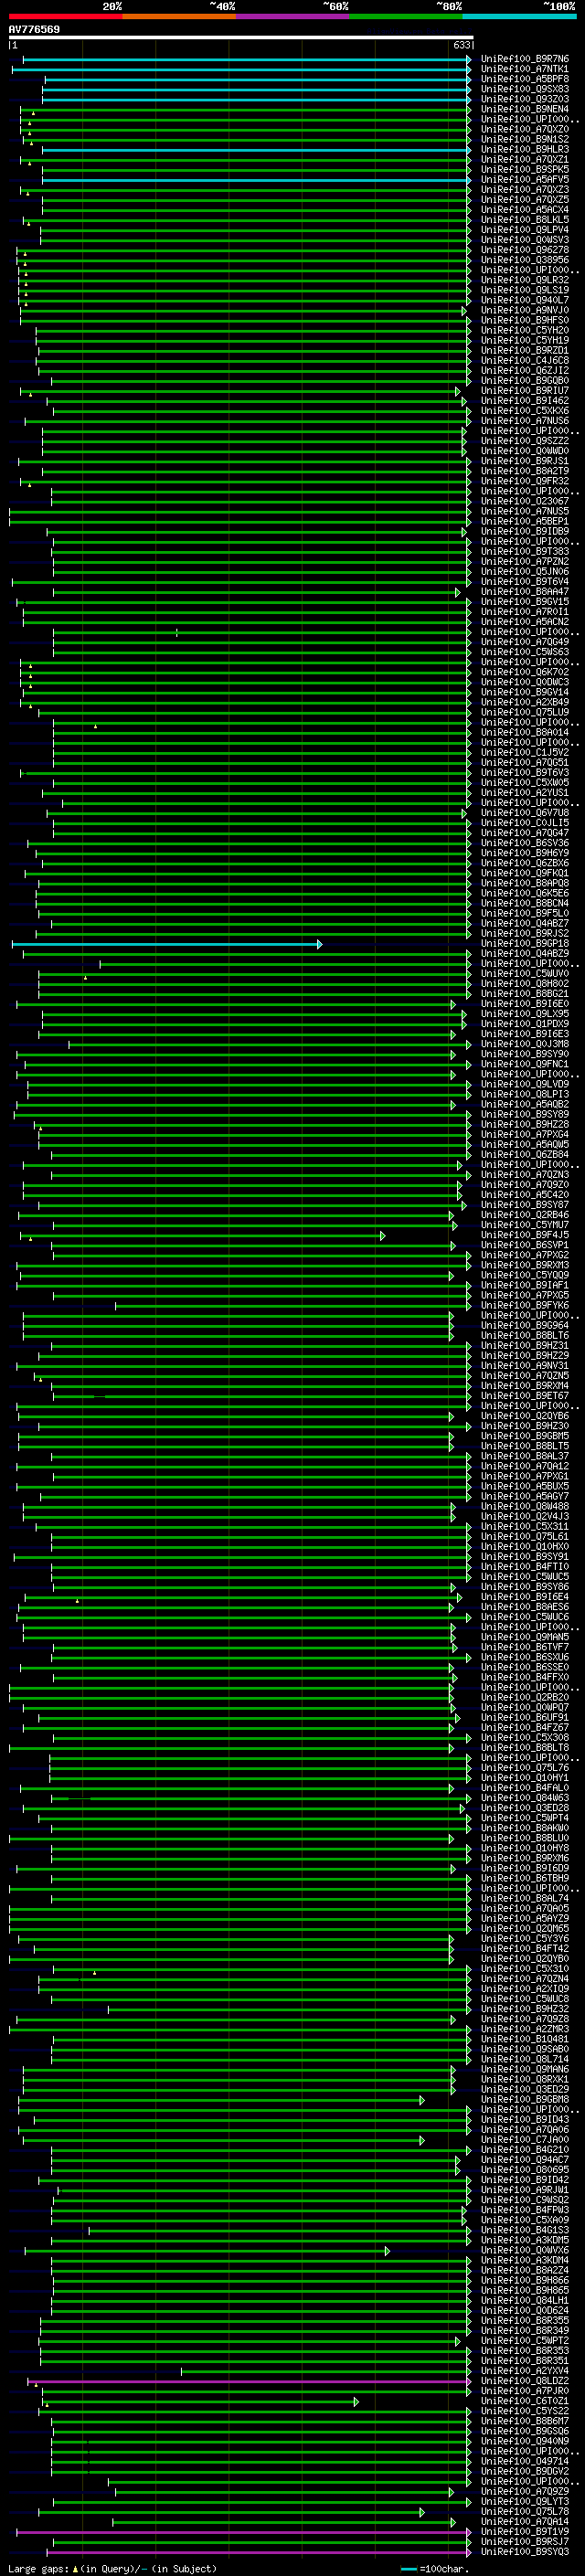Open hit UniRef100_Q940L7
Image resolution: width=585 pixels, height=2576 pixels.
(524, 300)
